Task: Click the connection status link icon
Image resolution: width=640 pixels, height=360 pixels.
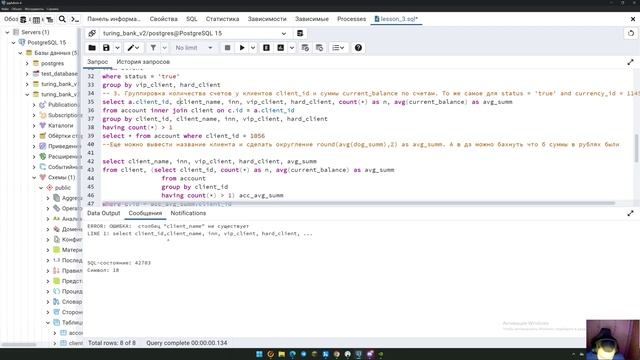Action: [92, 33]
